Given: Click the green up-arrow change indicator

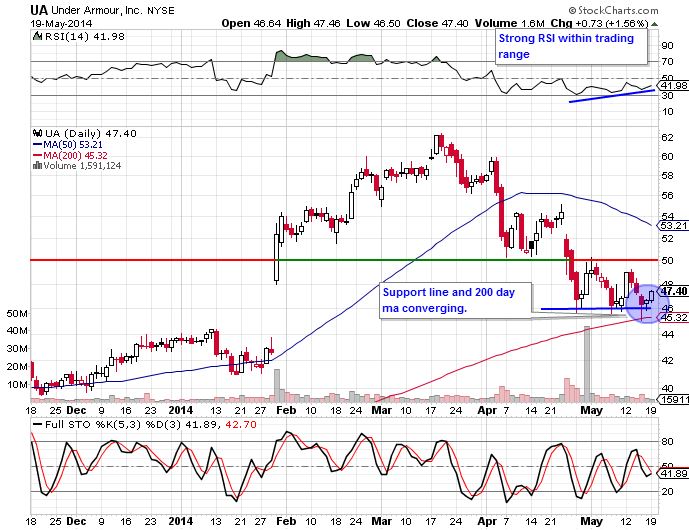Looking at the screenshot, I should click(x=655, y=24).
